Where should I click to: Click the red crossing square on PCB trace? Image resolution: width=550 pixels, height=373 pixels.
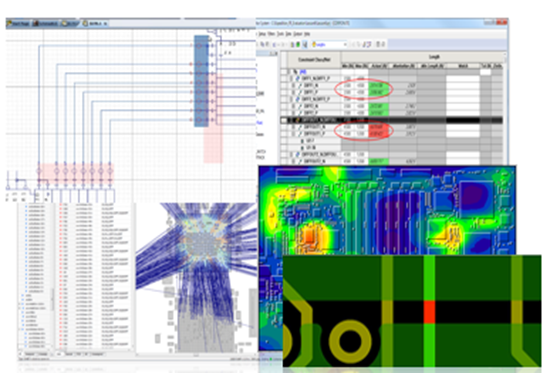pyautogui.click(x=429, y=312)
